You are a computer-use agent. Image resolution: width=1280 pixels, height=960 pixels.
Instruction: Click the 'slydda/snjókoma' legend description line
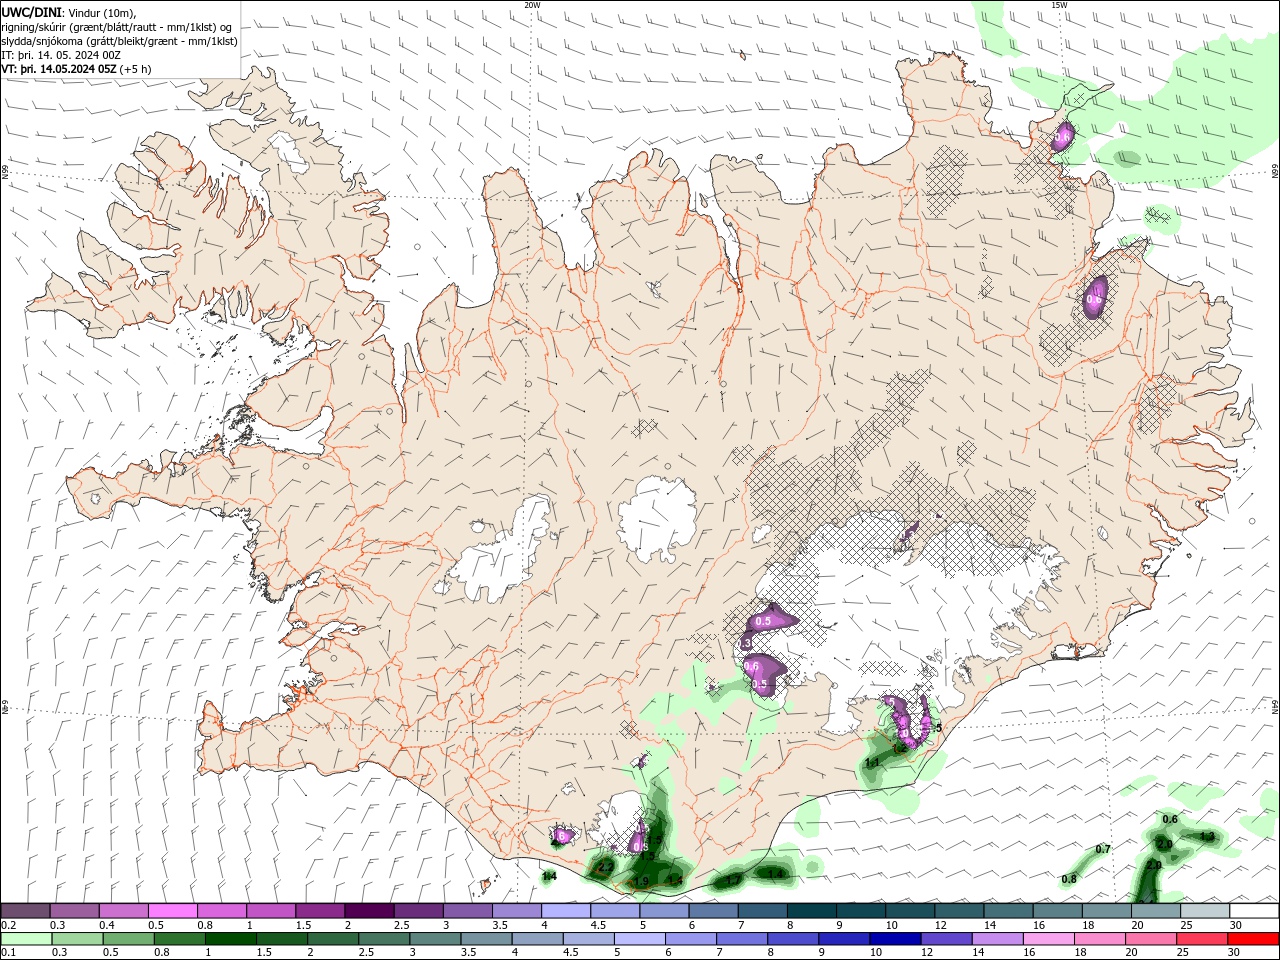pyautogui.click(x=119, y=41)
